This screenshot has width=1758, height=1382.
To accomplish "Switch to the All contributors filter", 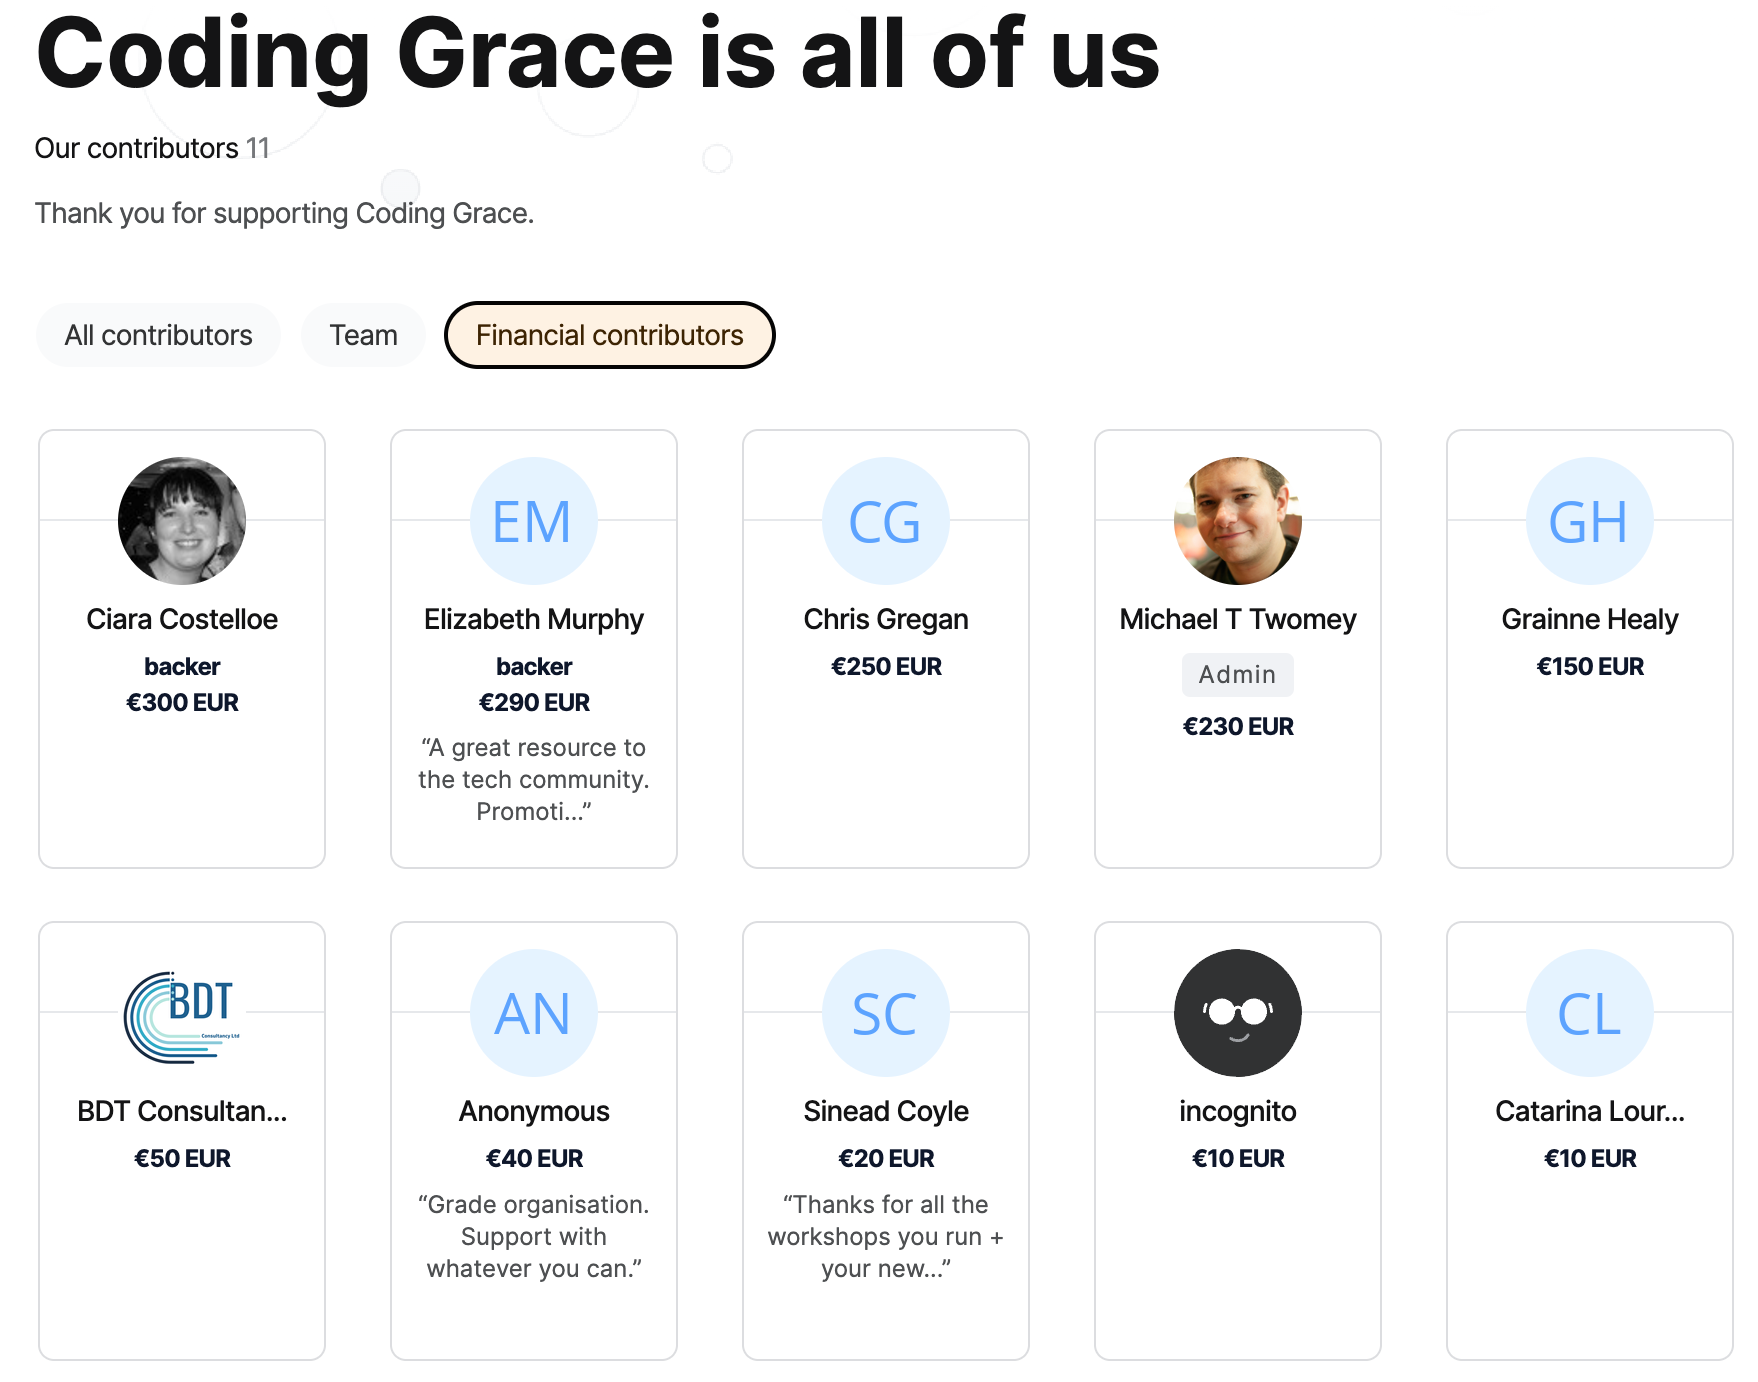I will tap(158, 335).
